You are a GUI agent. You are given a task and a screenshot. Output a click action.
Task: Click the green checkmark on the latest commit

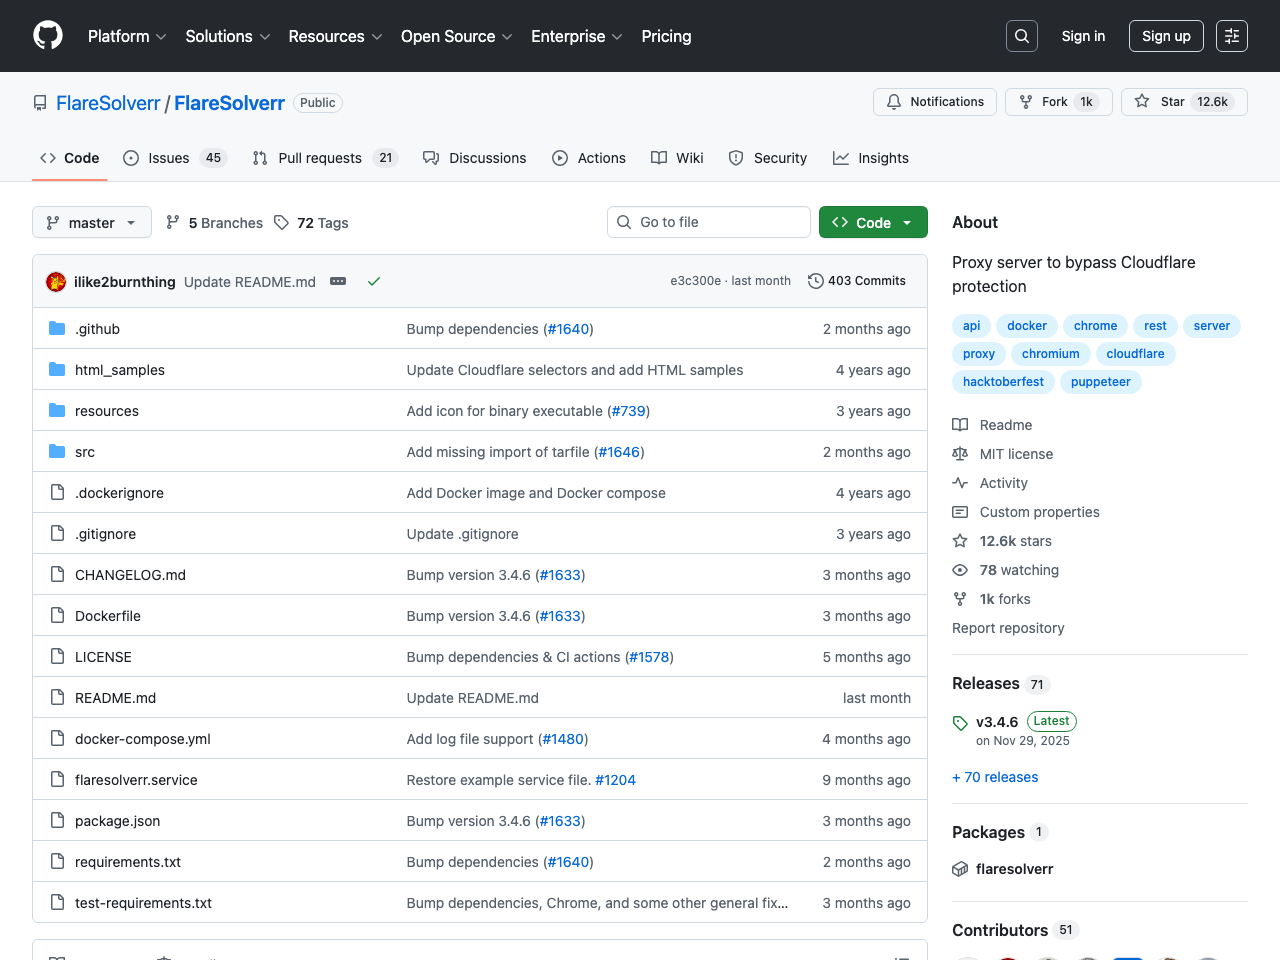tap(374, 281)
